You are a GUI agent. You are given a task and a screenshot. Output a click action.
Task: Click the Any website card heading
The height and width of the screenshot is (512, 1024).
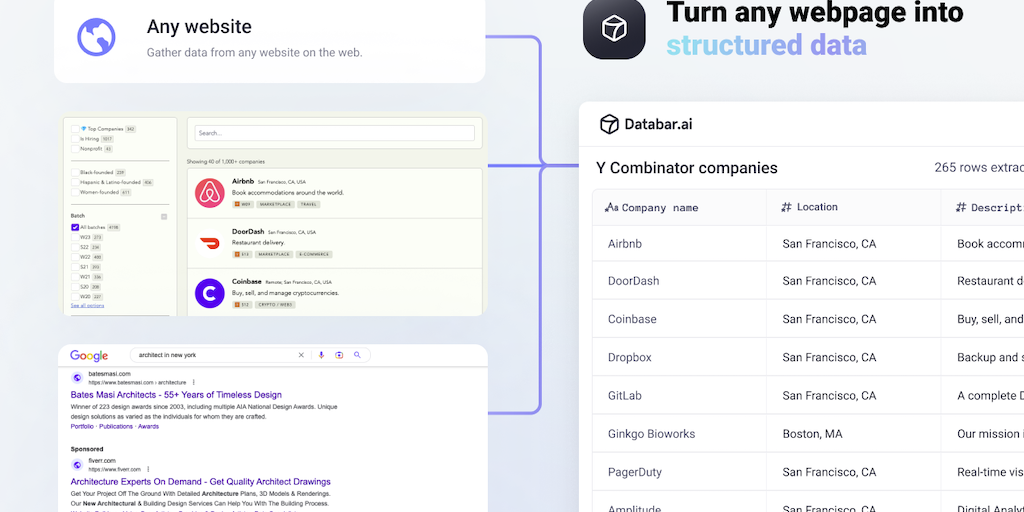click(199, 27)
